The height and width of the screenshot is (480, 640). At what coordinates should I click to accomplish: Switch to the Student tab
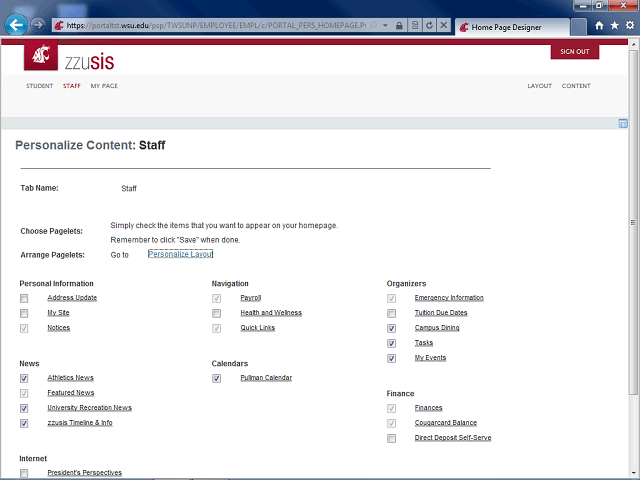[x=39, y=86]
